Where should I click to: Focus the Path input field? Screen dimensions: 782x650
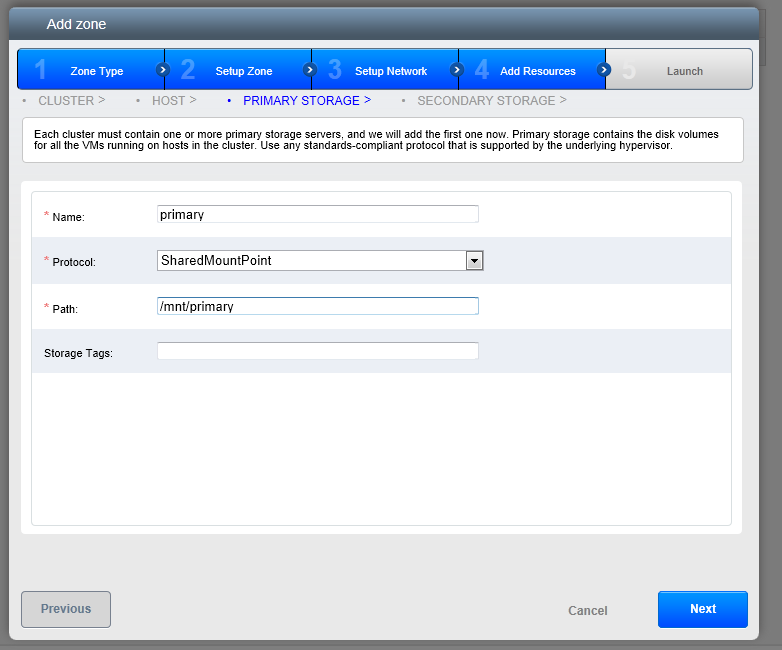pyautogui.click(x=318, y=306)
